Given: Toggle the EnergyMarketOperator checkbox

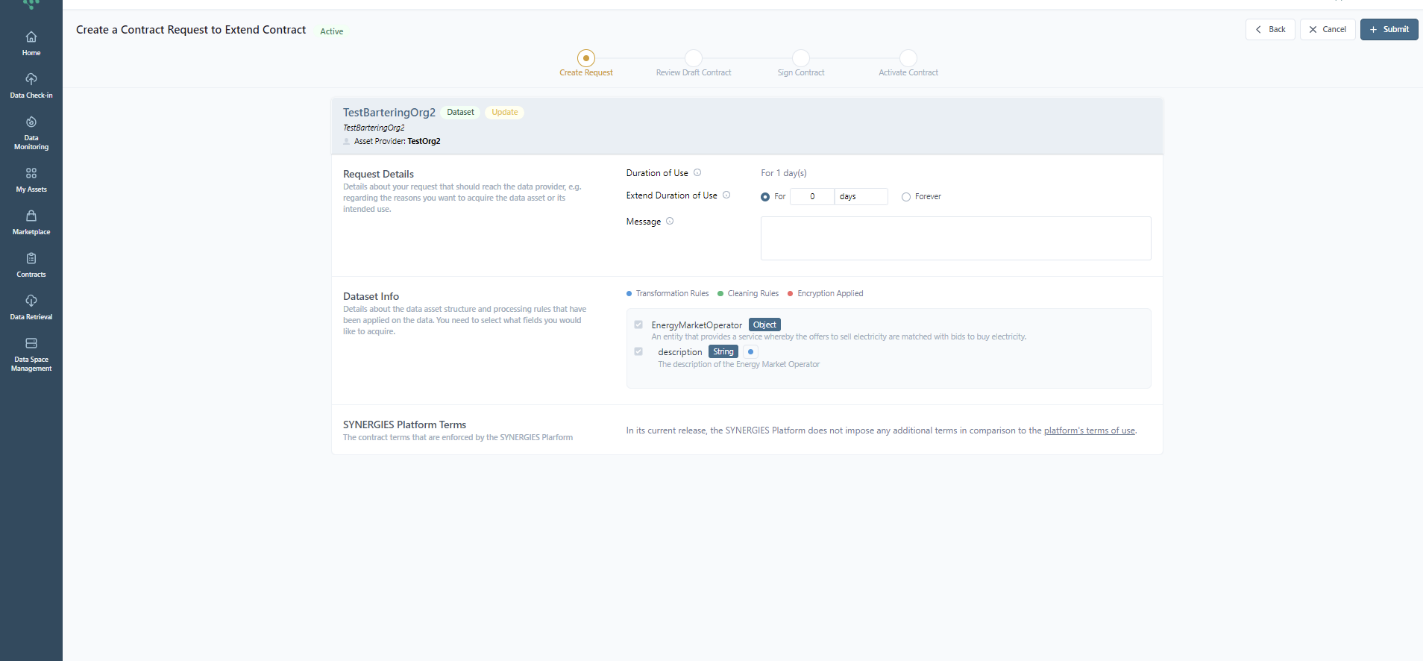Looking at the screenshot, I should [x=639, y=325].
